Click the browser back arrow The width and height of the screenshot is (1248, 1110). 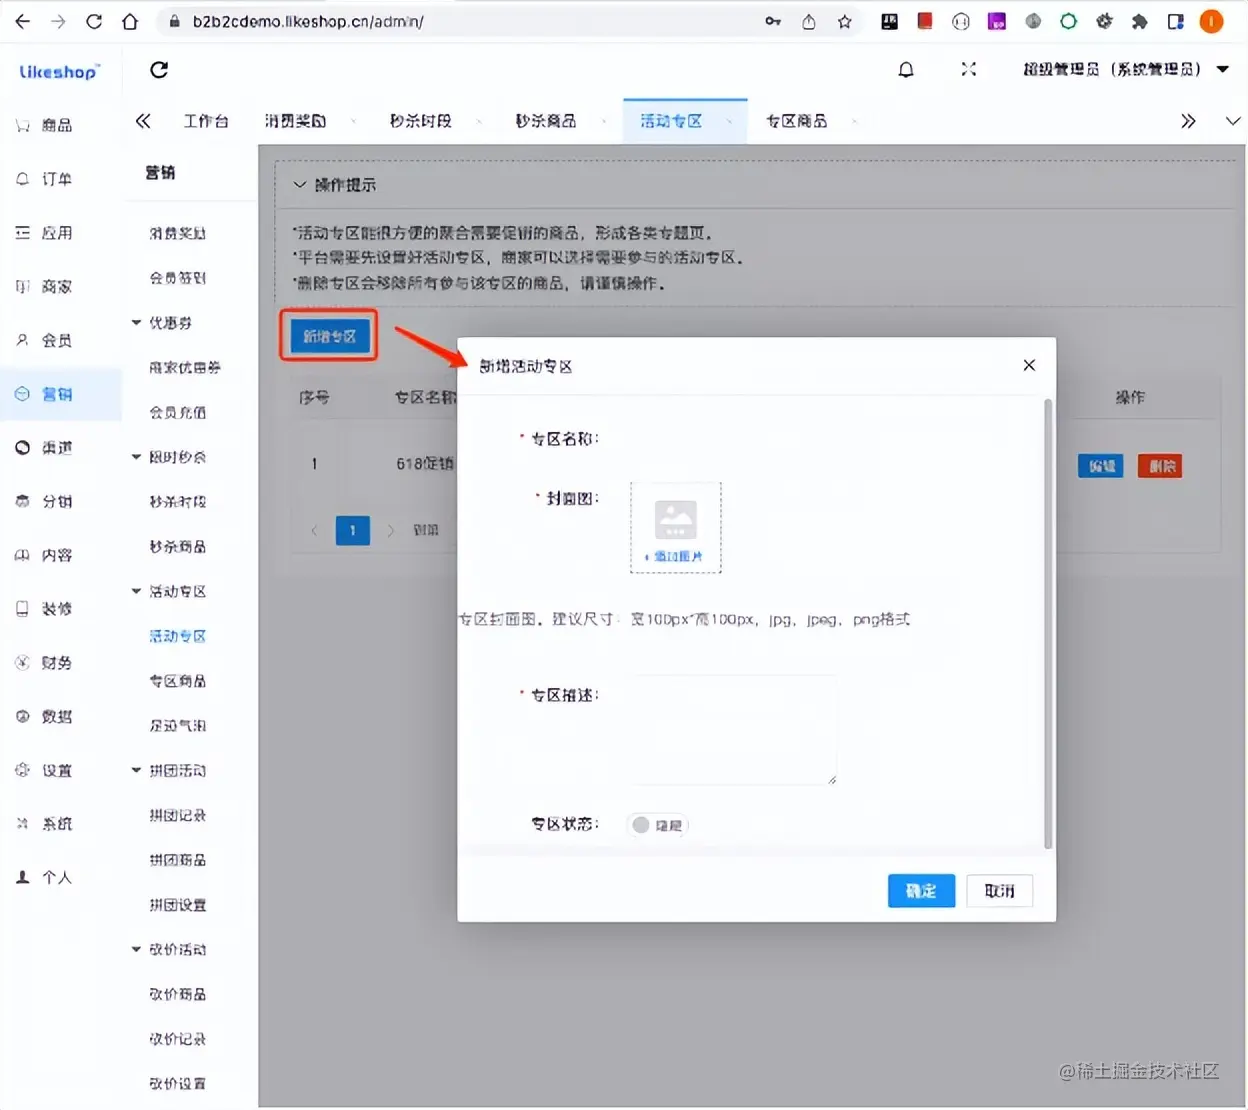click(22, 21)
